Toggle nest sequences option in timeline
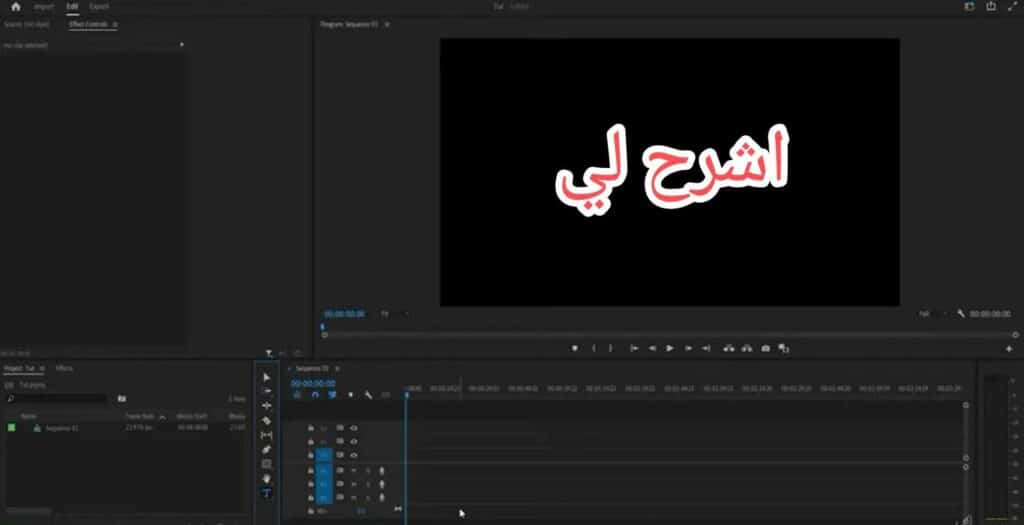Viewport: 1024px width, 525px height. [297, 395]
